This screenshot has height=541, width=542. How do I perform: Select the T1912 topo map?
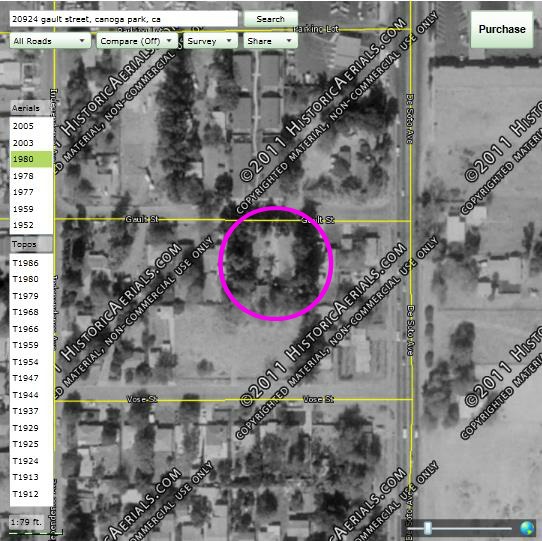tap(31, 494)
